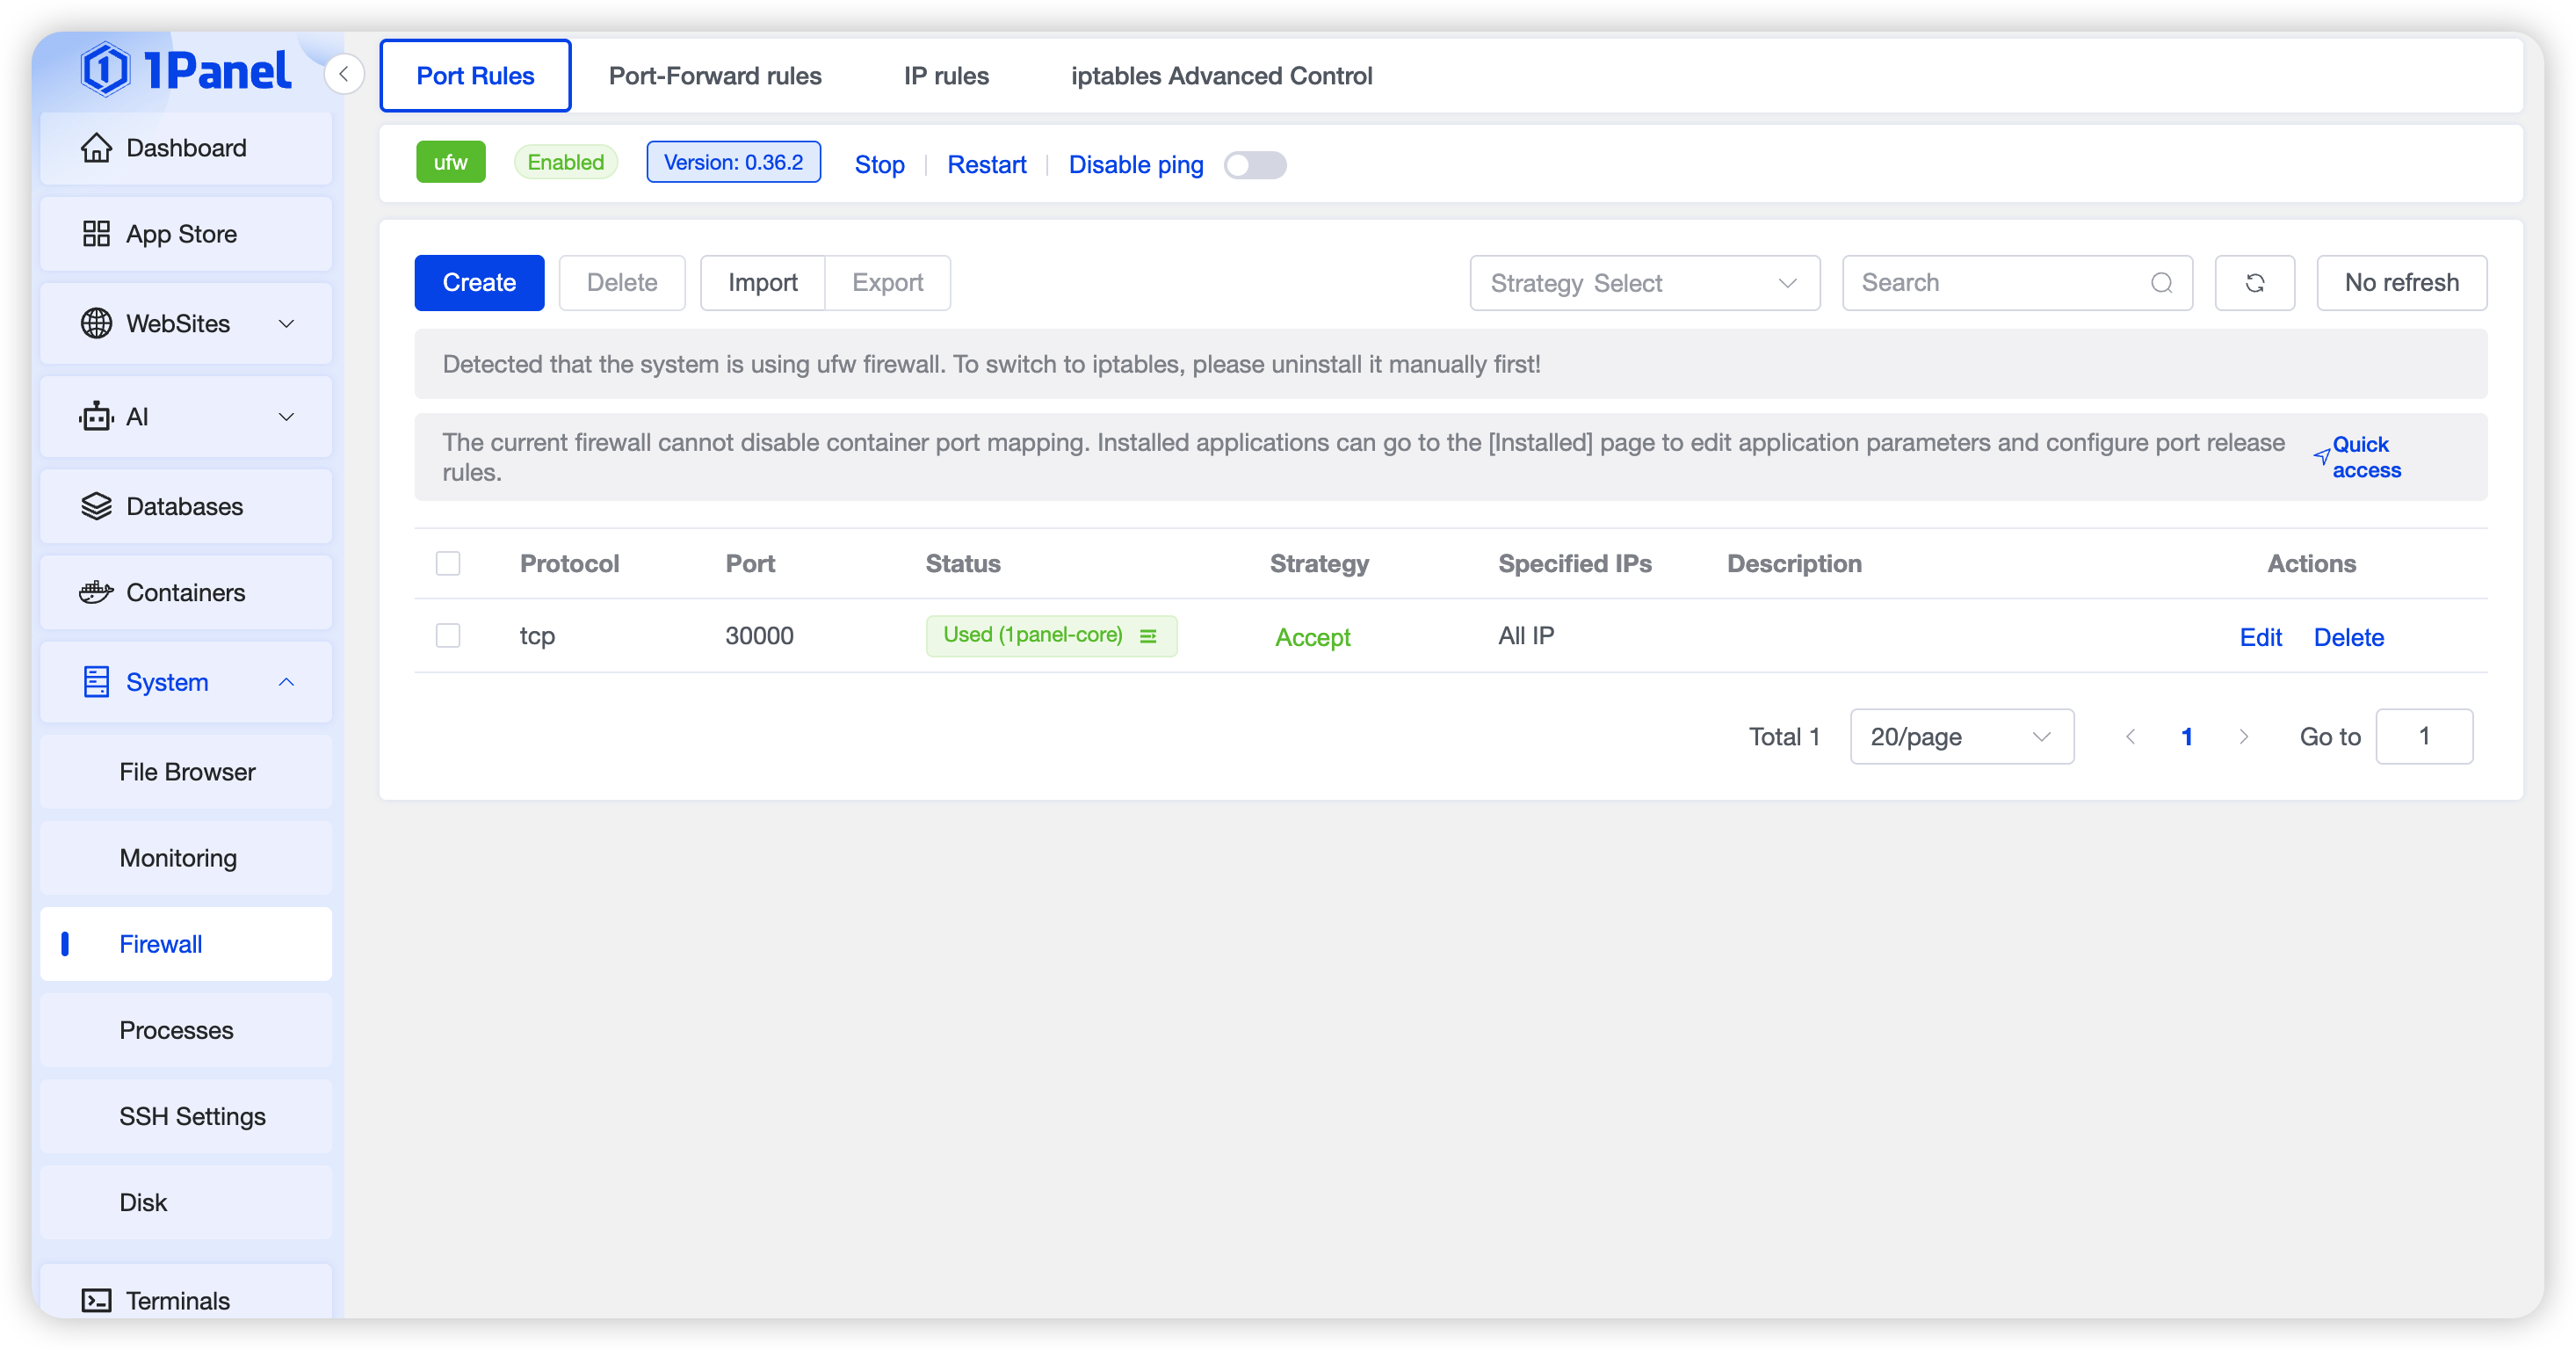Switch to Port-Forward rules tab
Viewport: 2576px width, 1350px height.
715,76
